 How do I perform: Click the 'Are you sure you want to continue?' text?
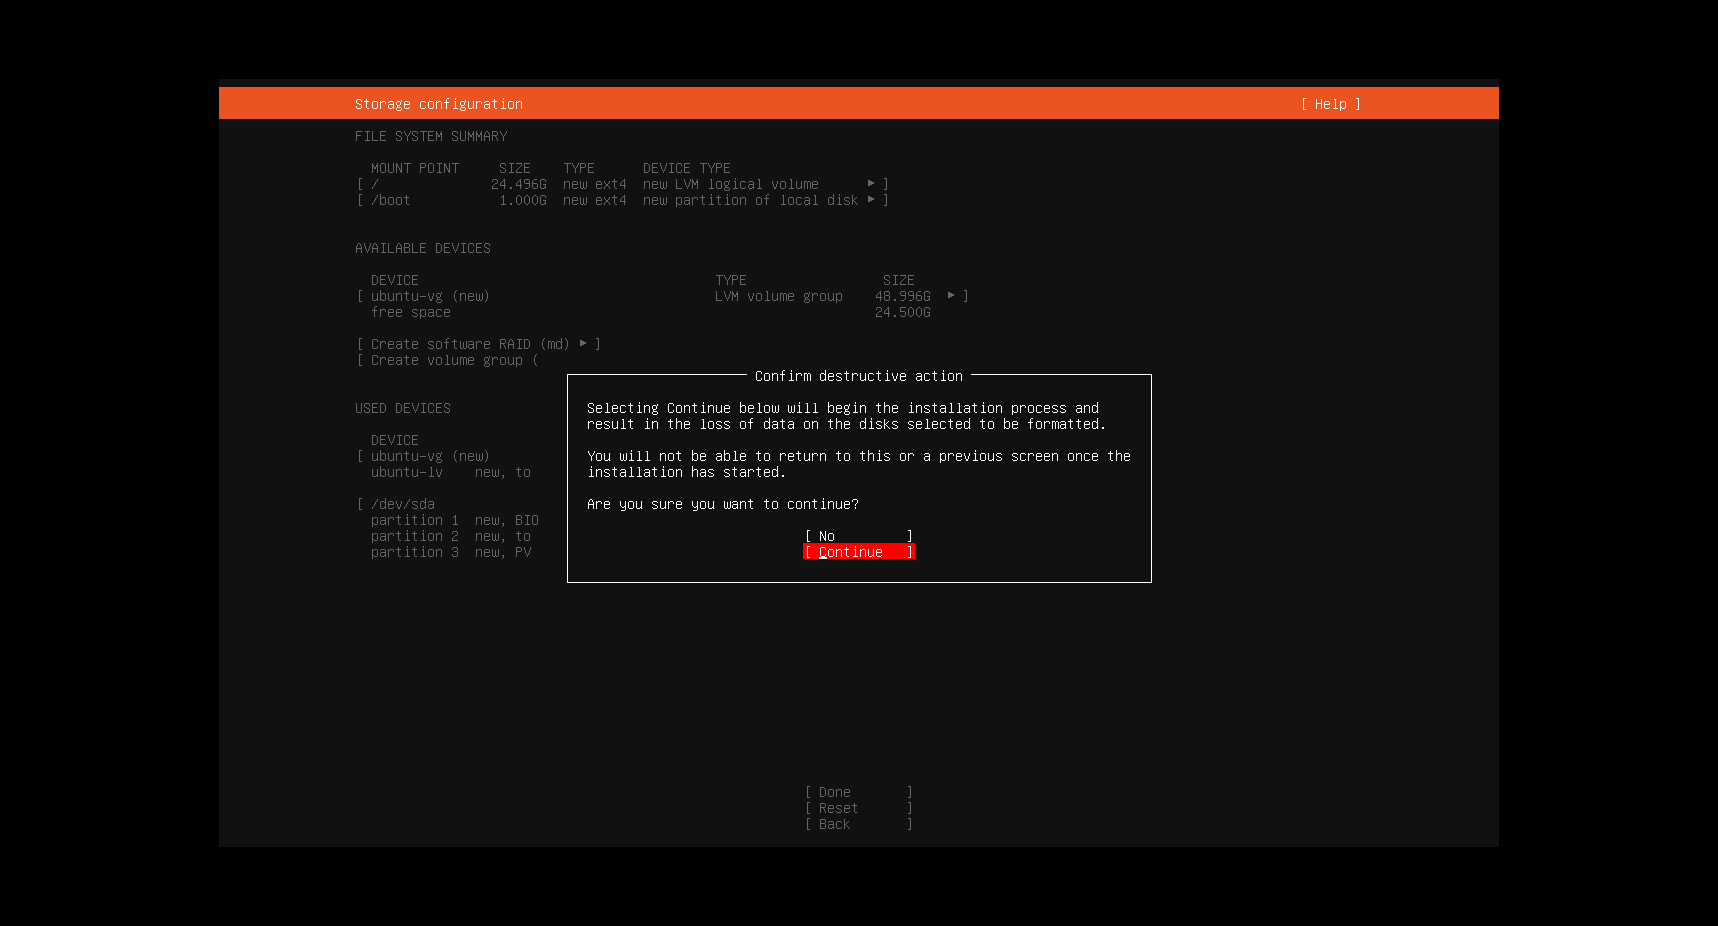tap(722, 504)
